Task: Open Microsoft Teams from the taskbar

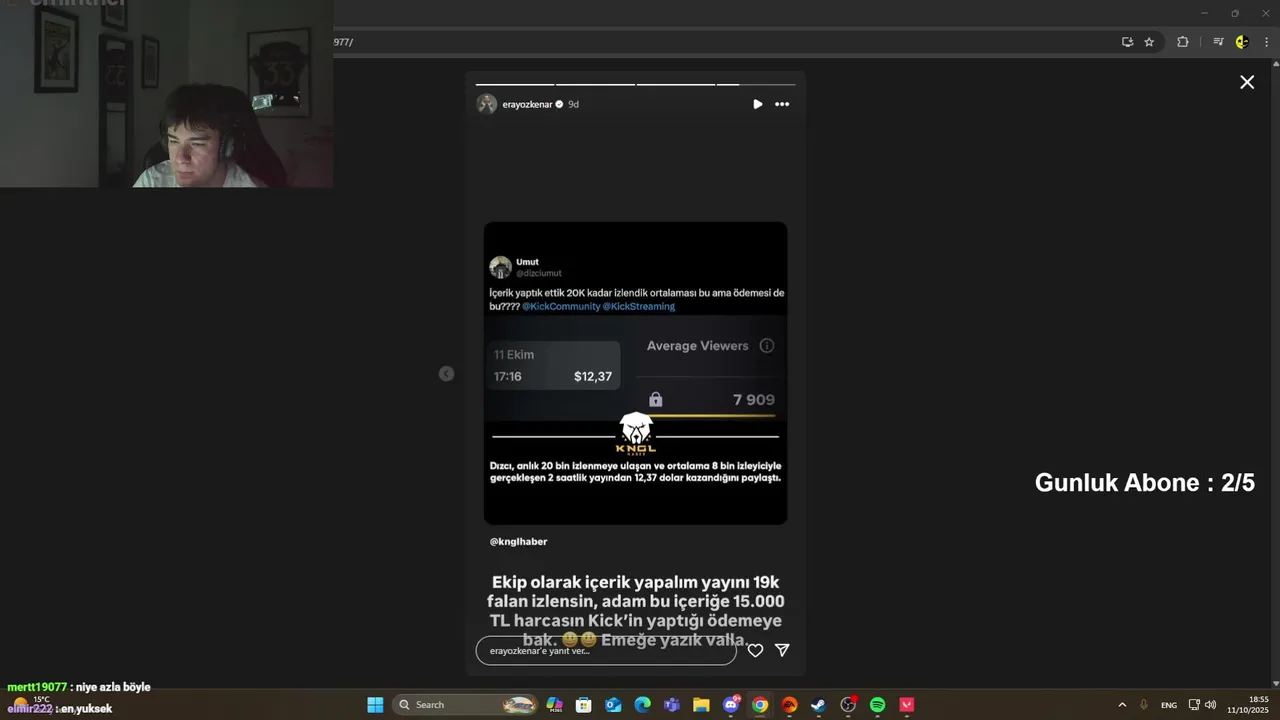Action: click(x=672, y=705)
